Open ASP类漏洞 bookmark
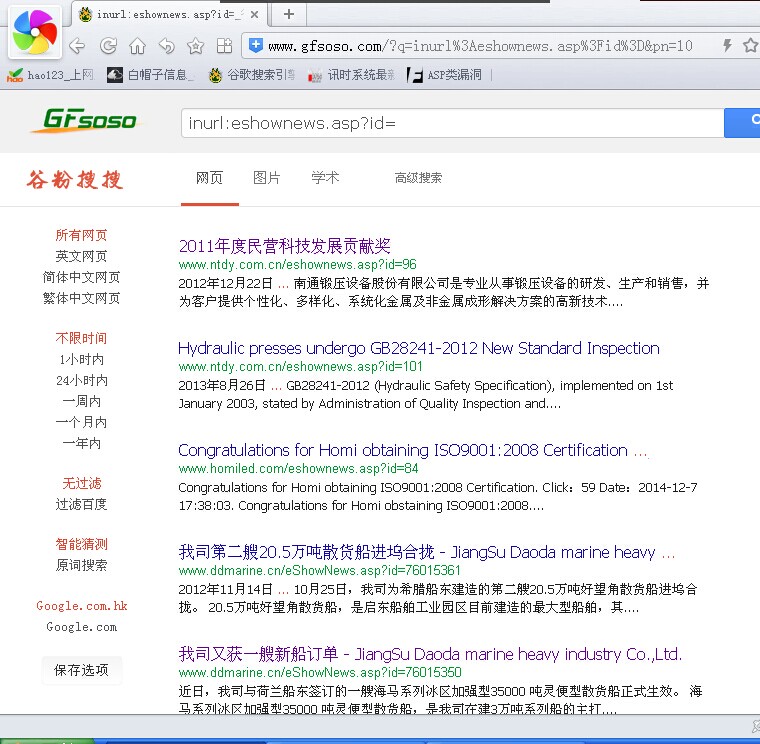The height and width of the screenshot is (744, 760). [444, 75]
